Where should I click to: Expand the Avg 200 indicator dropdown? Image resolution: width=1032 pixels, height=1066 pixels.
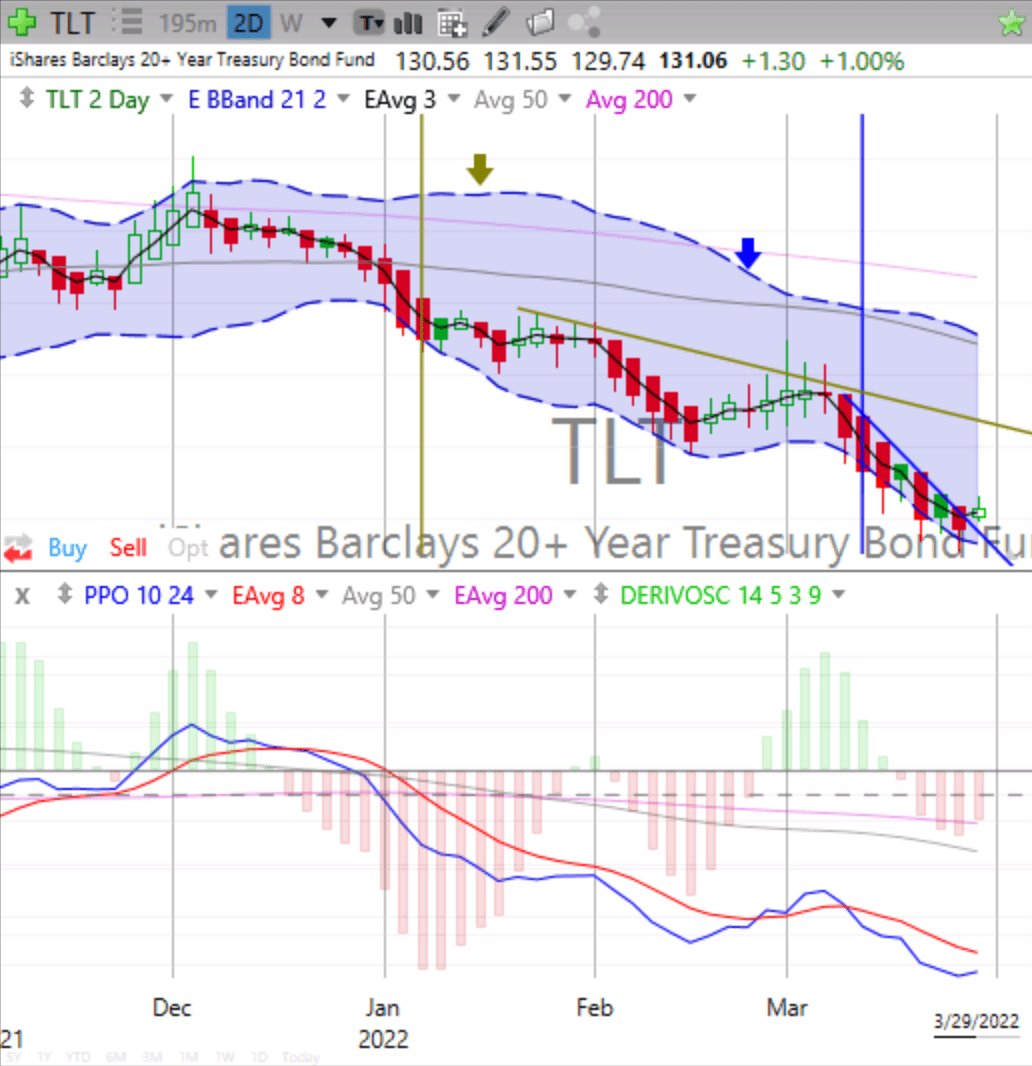click(x=691, y=99)
